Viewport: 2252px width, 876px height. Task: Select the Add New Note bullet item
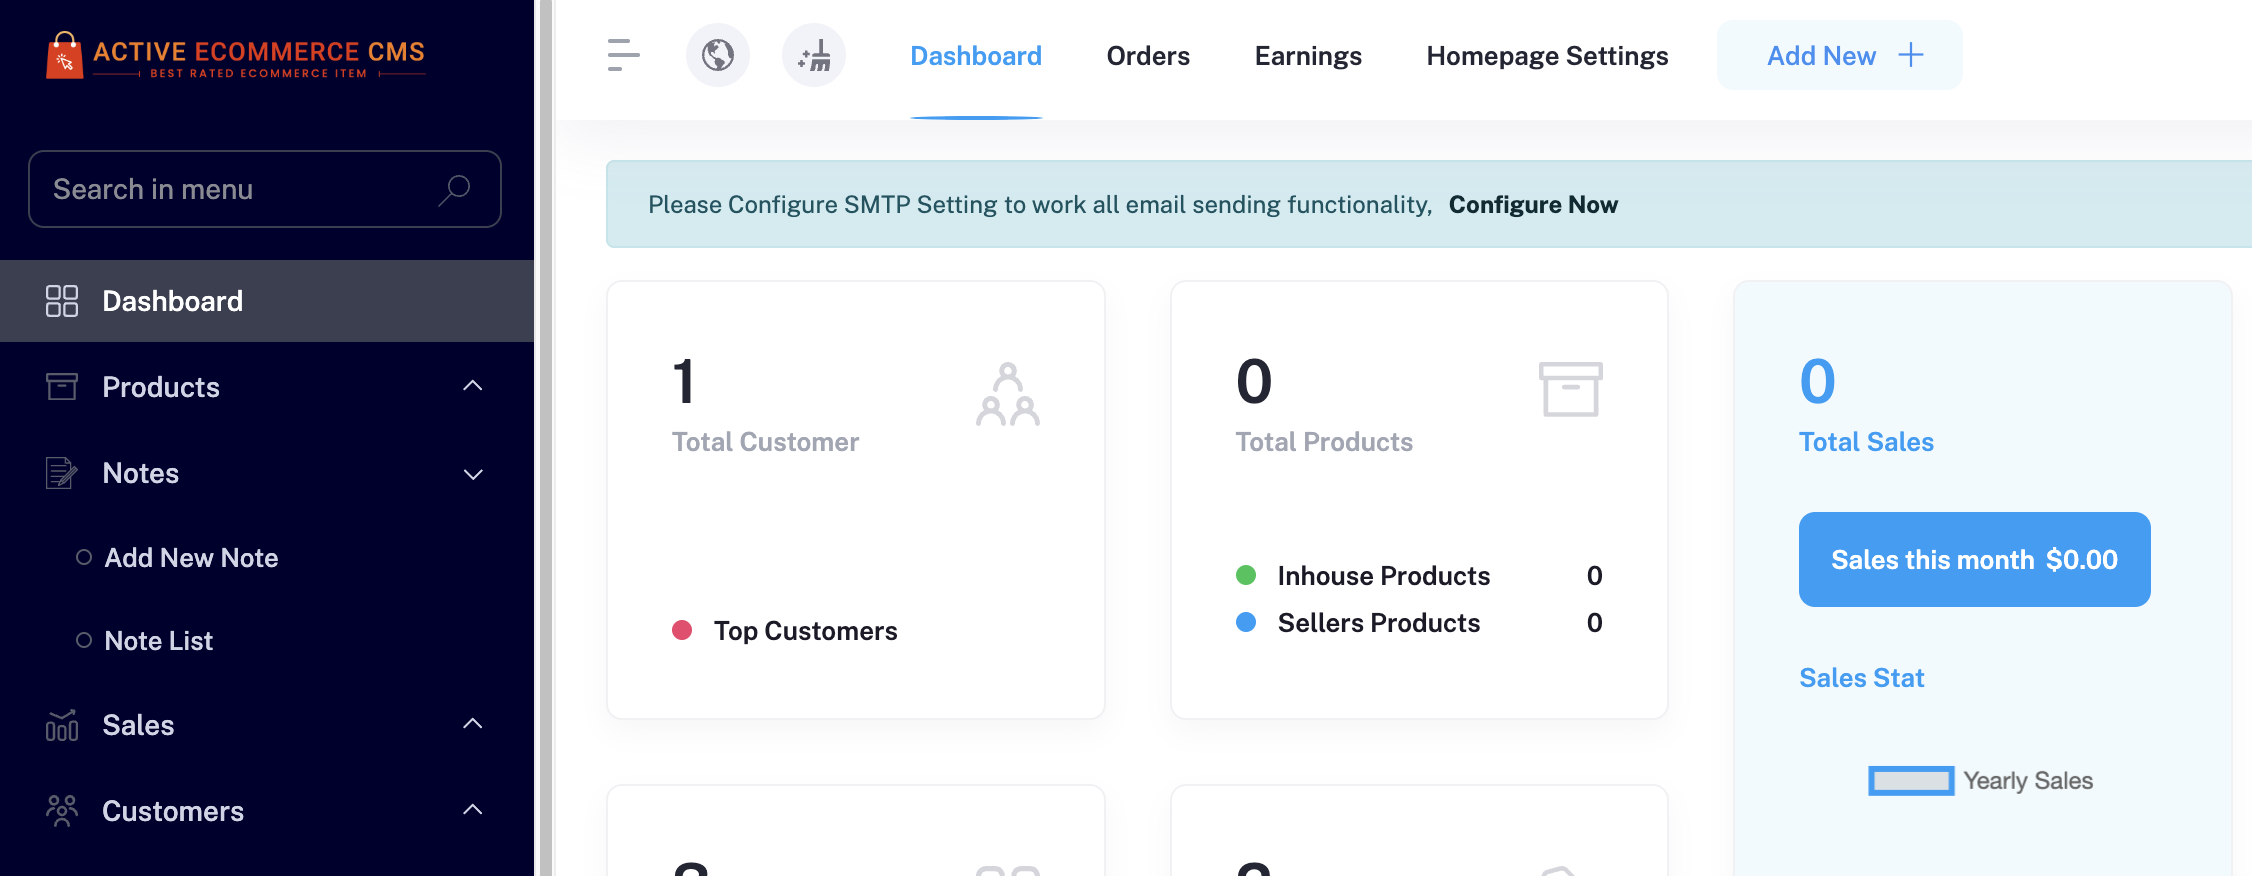pyautogui.click(x=191, y=558)
